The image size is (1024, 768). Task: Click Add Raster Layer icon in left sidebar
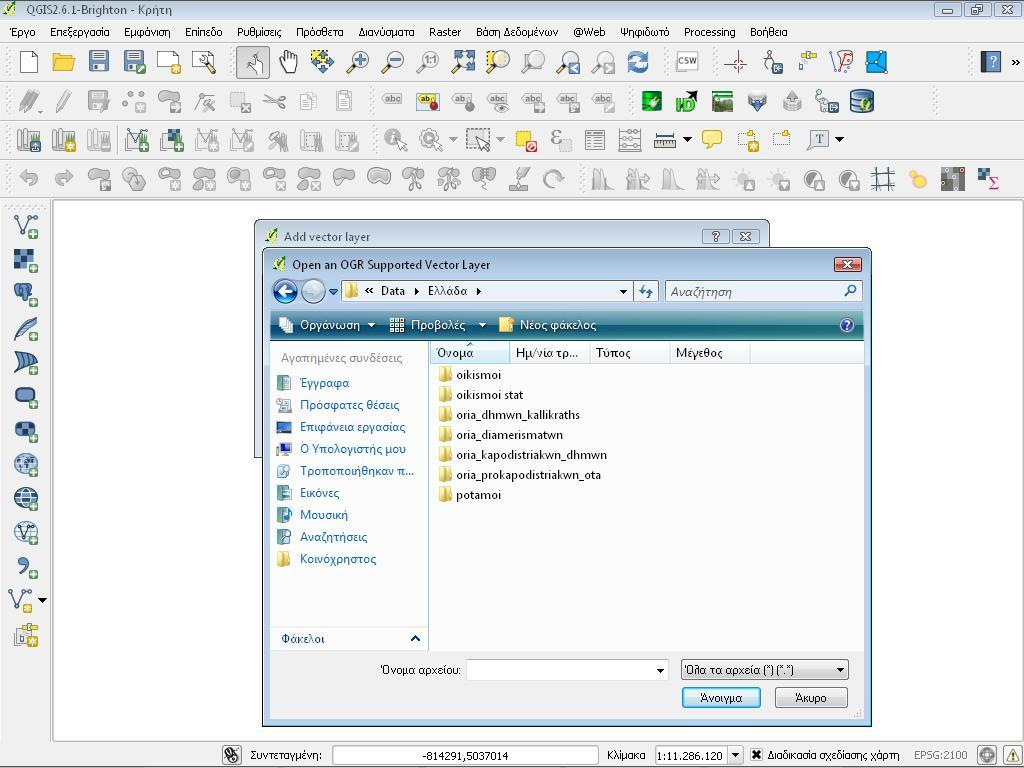point(25,260)
